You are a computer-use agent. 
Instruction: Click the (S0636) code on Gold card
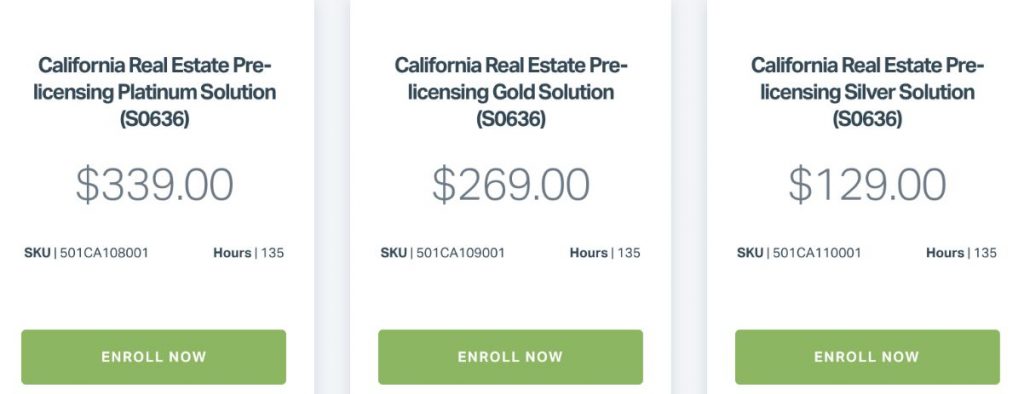click(511, 120)
